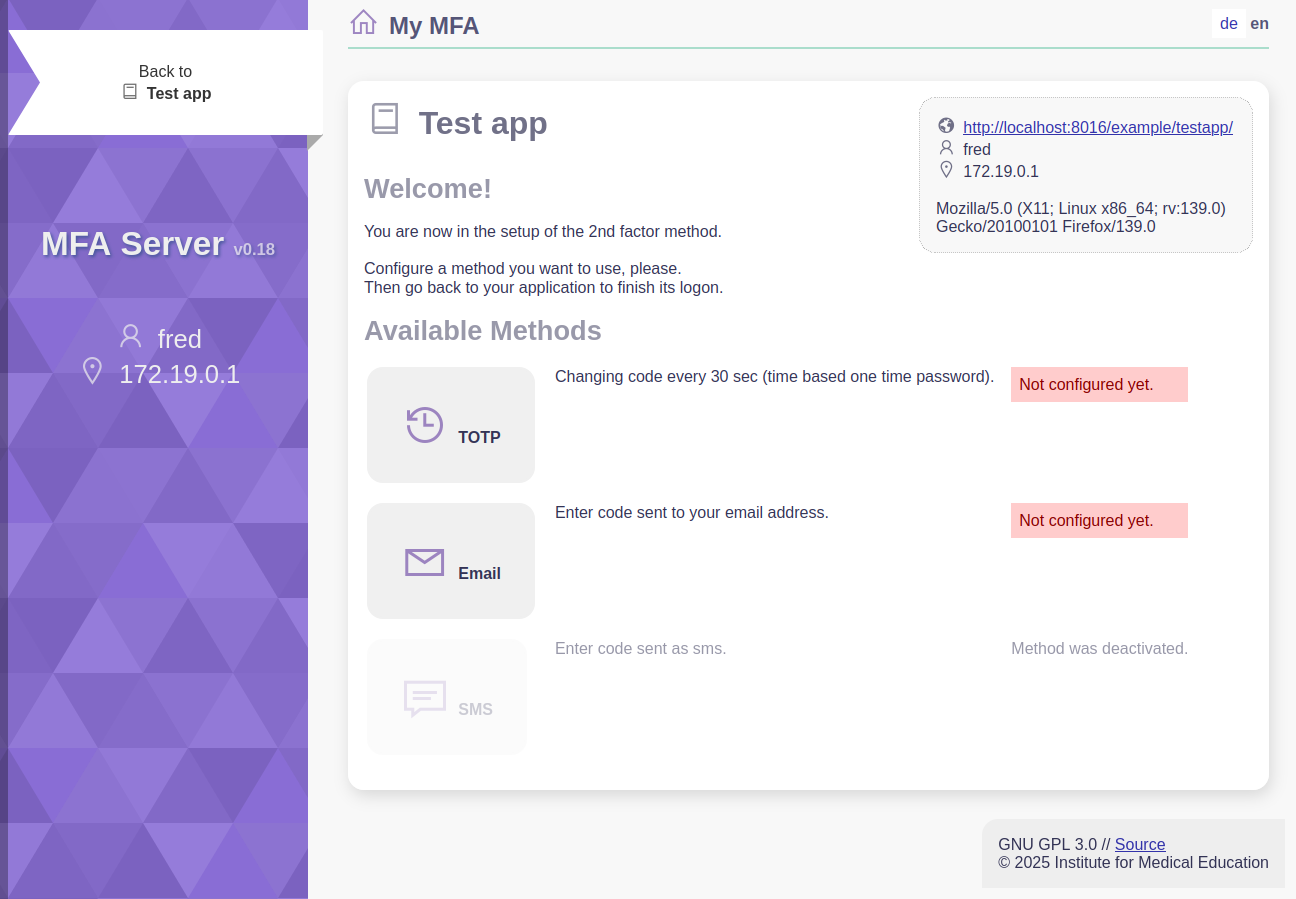Click the 'Welcome!' heading
Viewport: 1296px width, 899px height.
coord(428,188)
